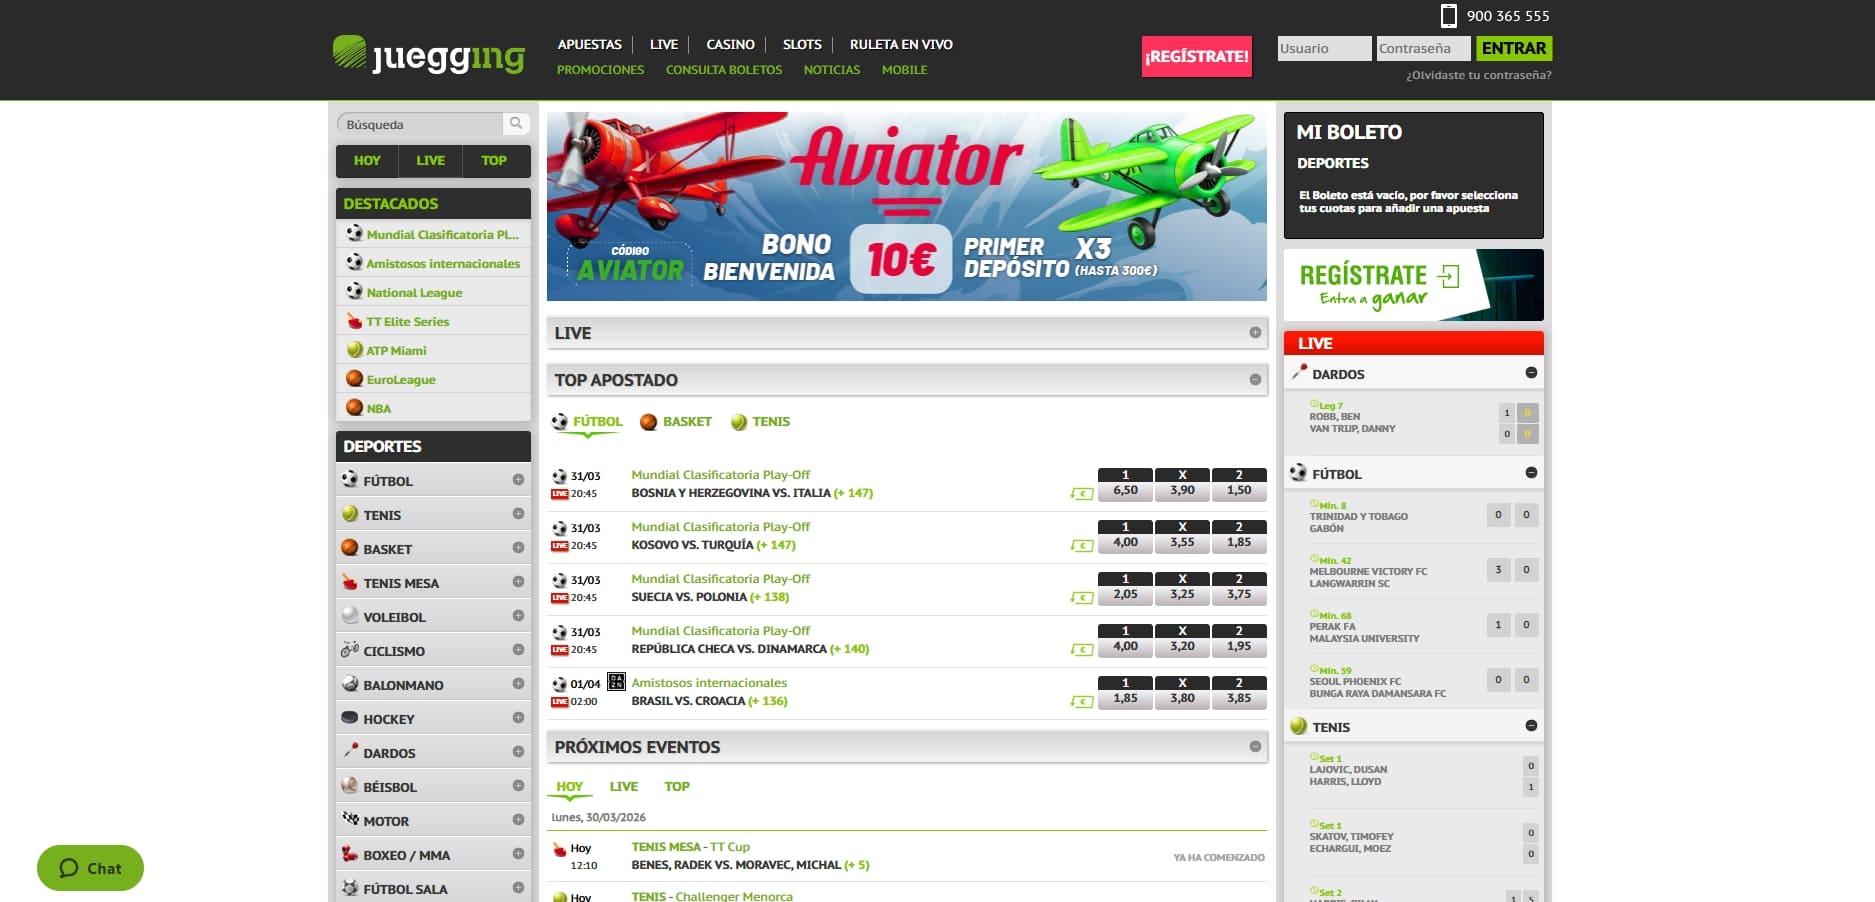Switch to the Tenis tab in Top Apostado
This screenshot has height=902, width=1875.
click(770, 422)
